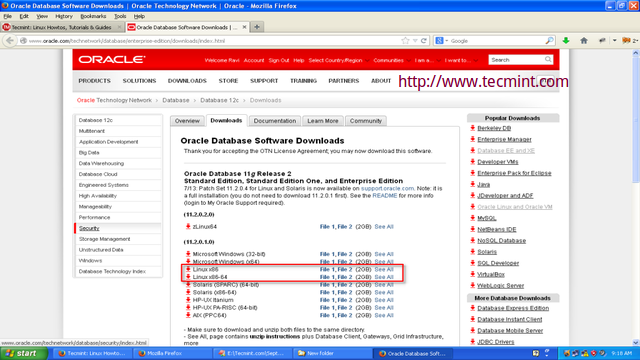This screenshot has width=640, height=360.
Task: Open the Bookmarks menu
Action: pyautogui.click(x=93, y=16)
